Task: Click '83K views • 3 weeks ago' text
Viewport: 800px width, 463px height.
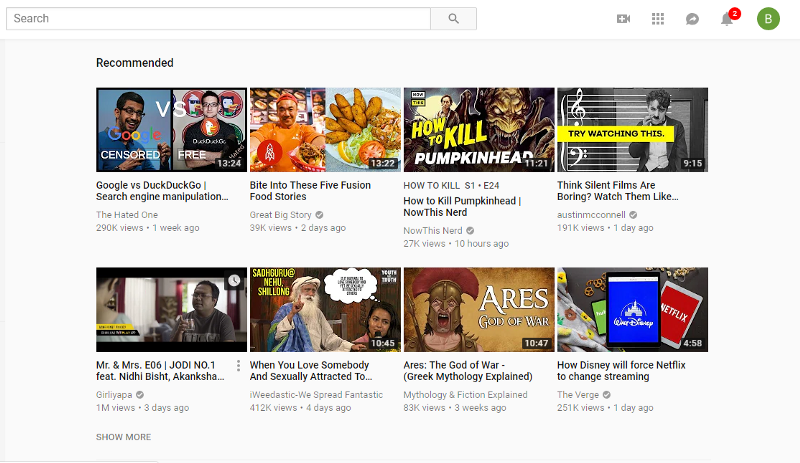Action: pyautogui.click(x=455, y=408)
